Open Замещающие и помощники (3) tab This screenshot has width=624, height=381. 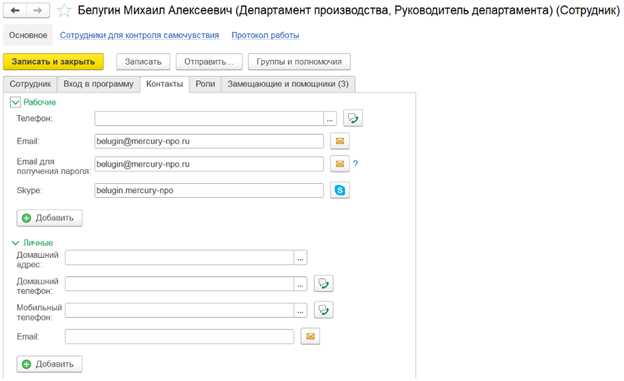pos(288,84)
